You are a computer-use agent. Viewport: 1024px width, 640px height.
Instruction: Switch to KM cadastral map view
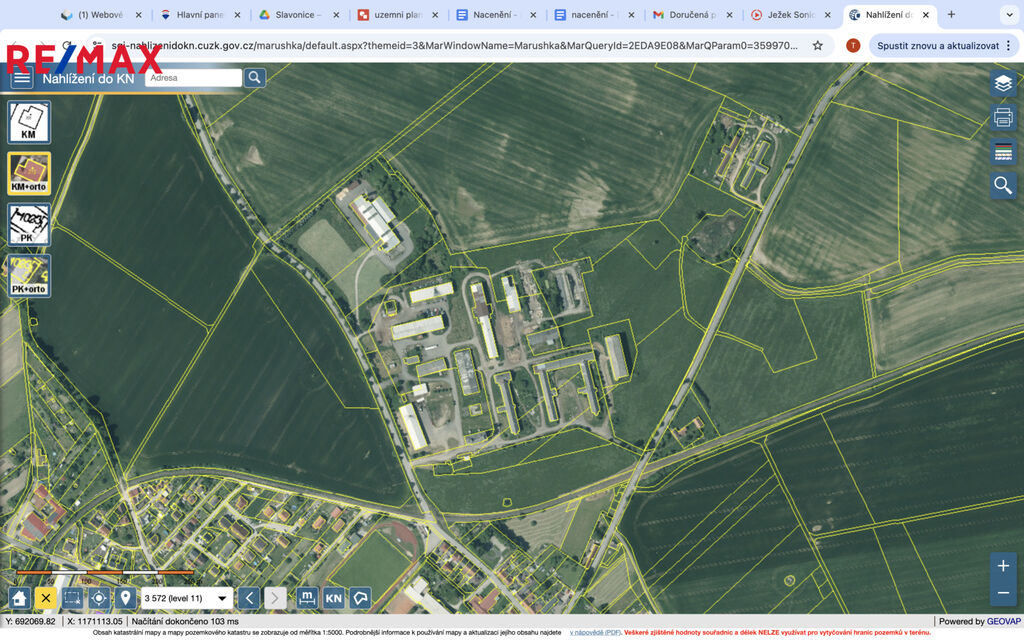pos(29,122)
